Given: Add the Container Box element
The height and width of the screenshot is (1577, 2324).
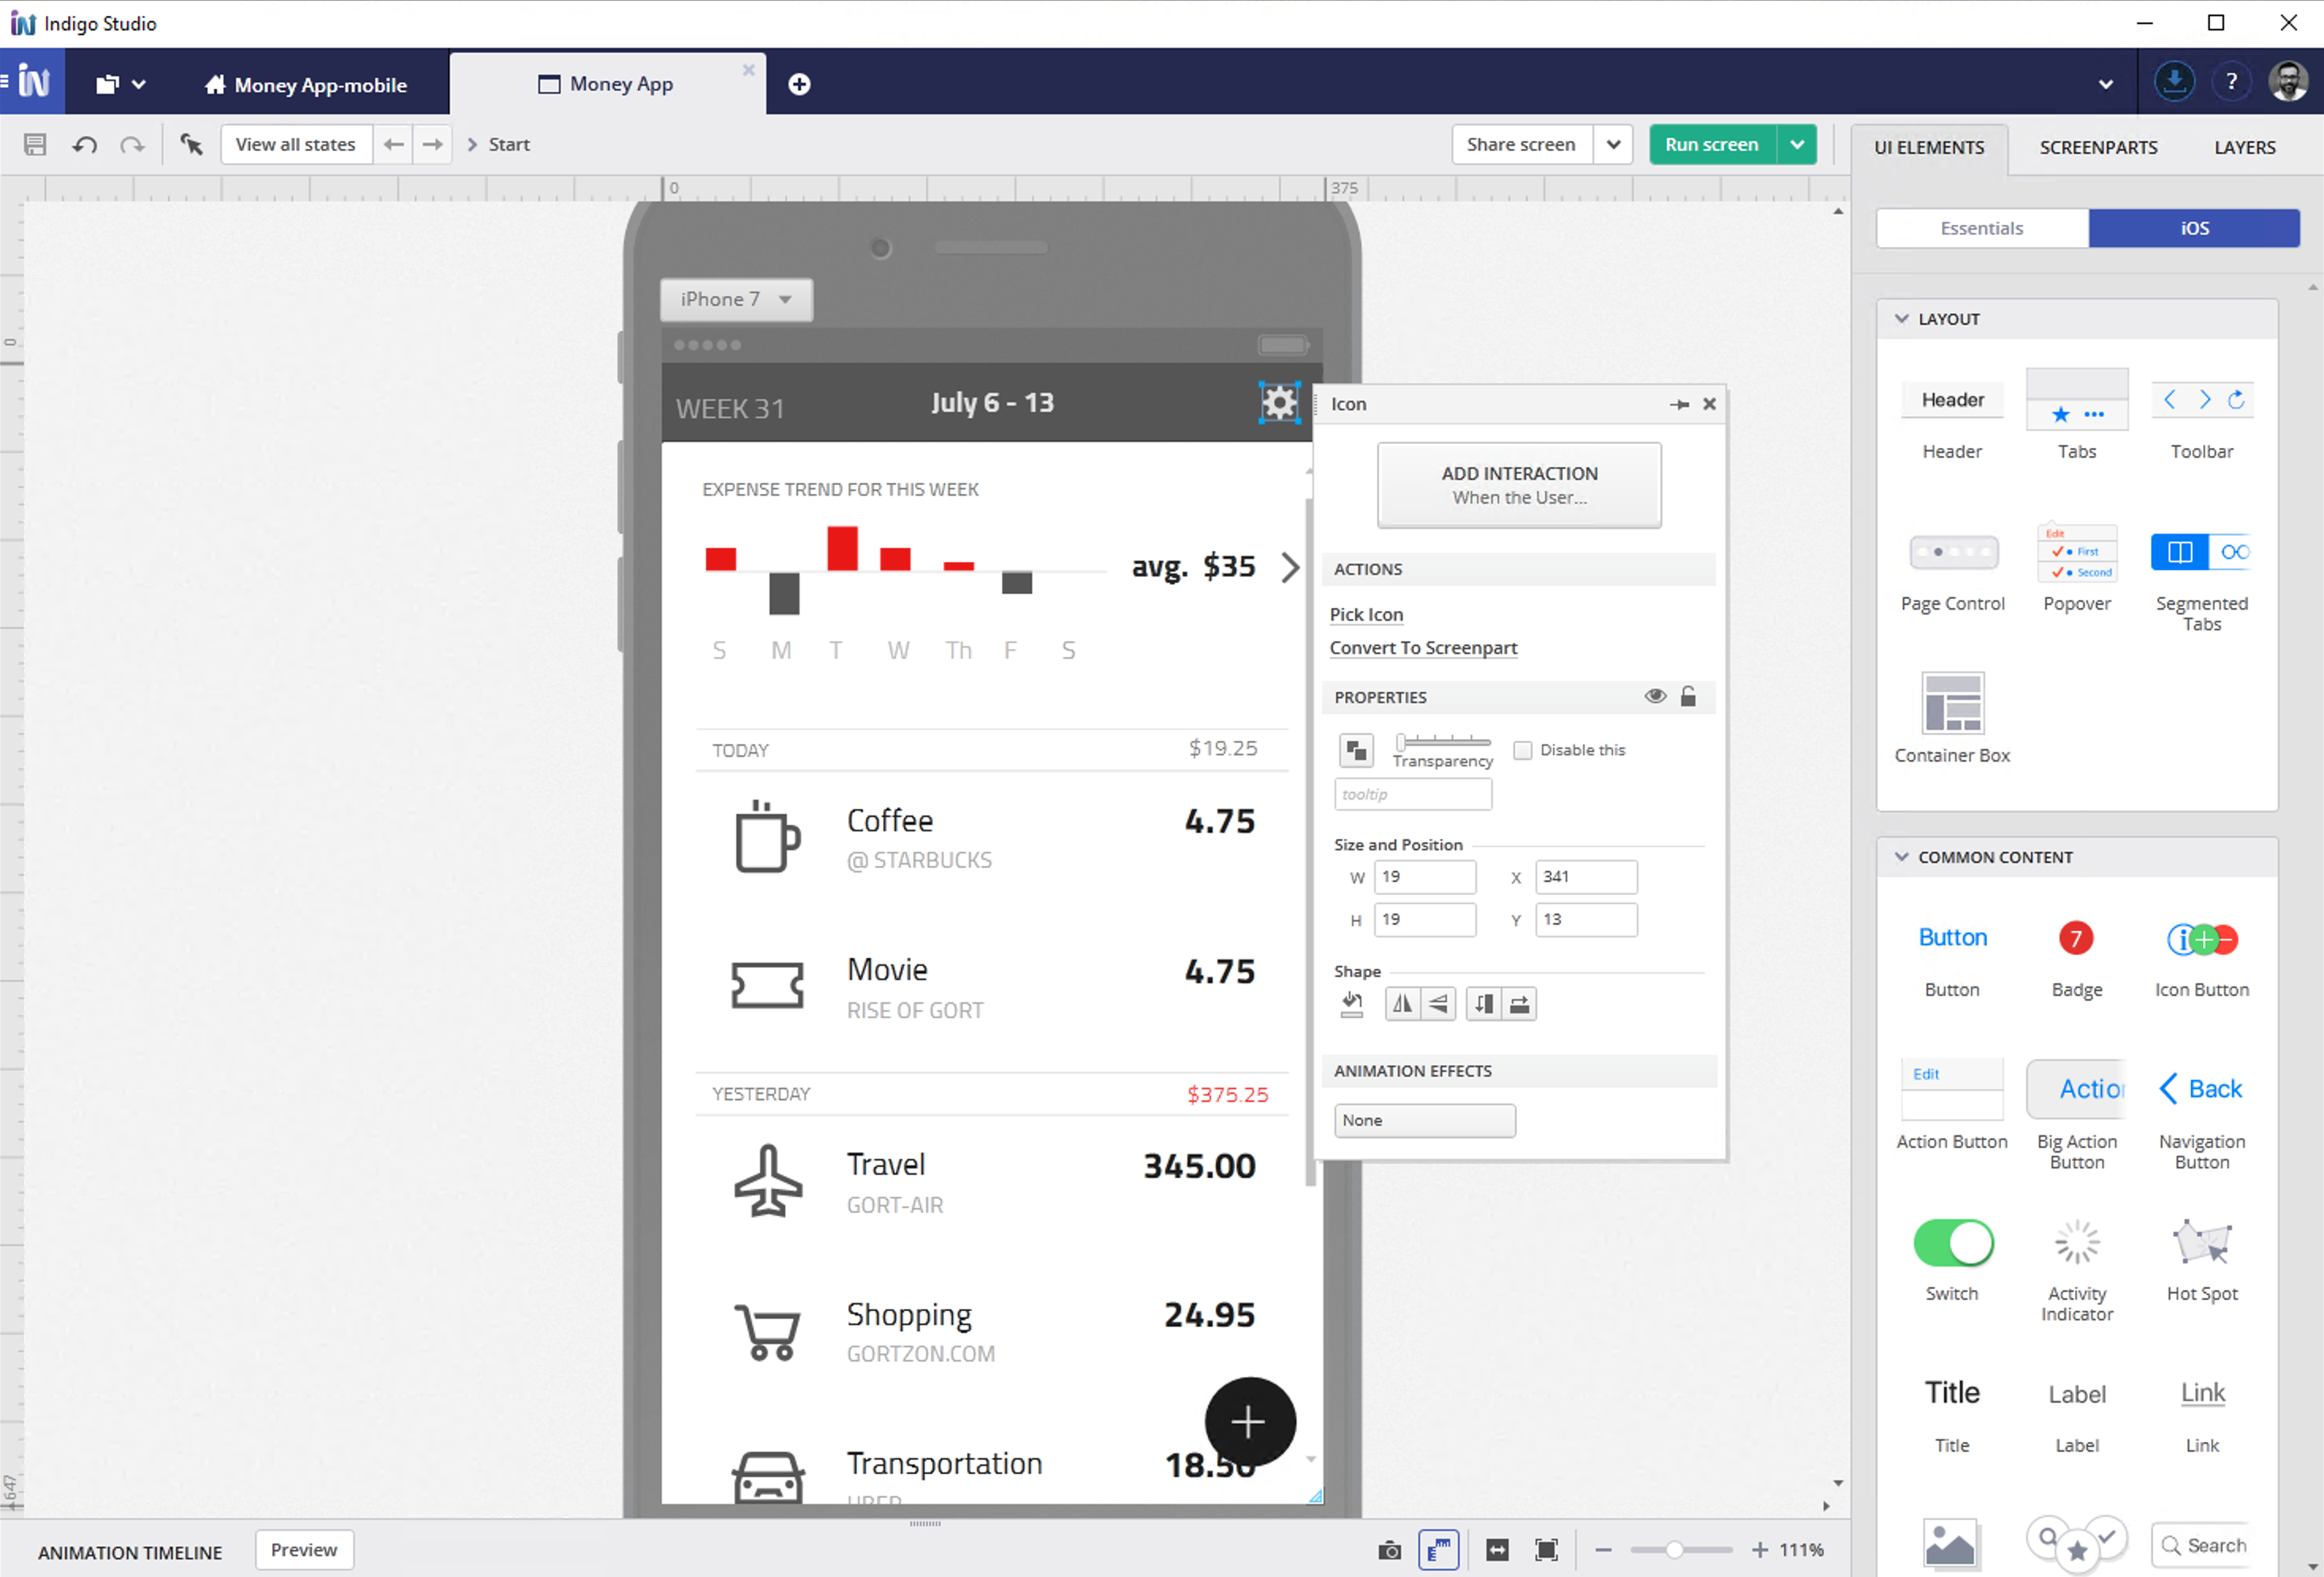Looking at the screenshot, I should [1952, 718].
